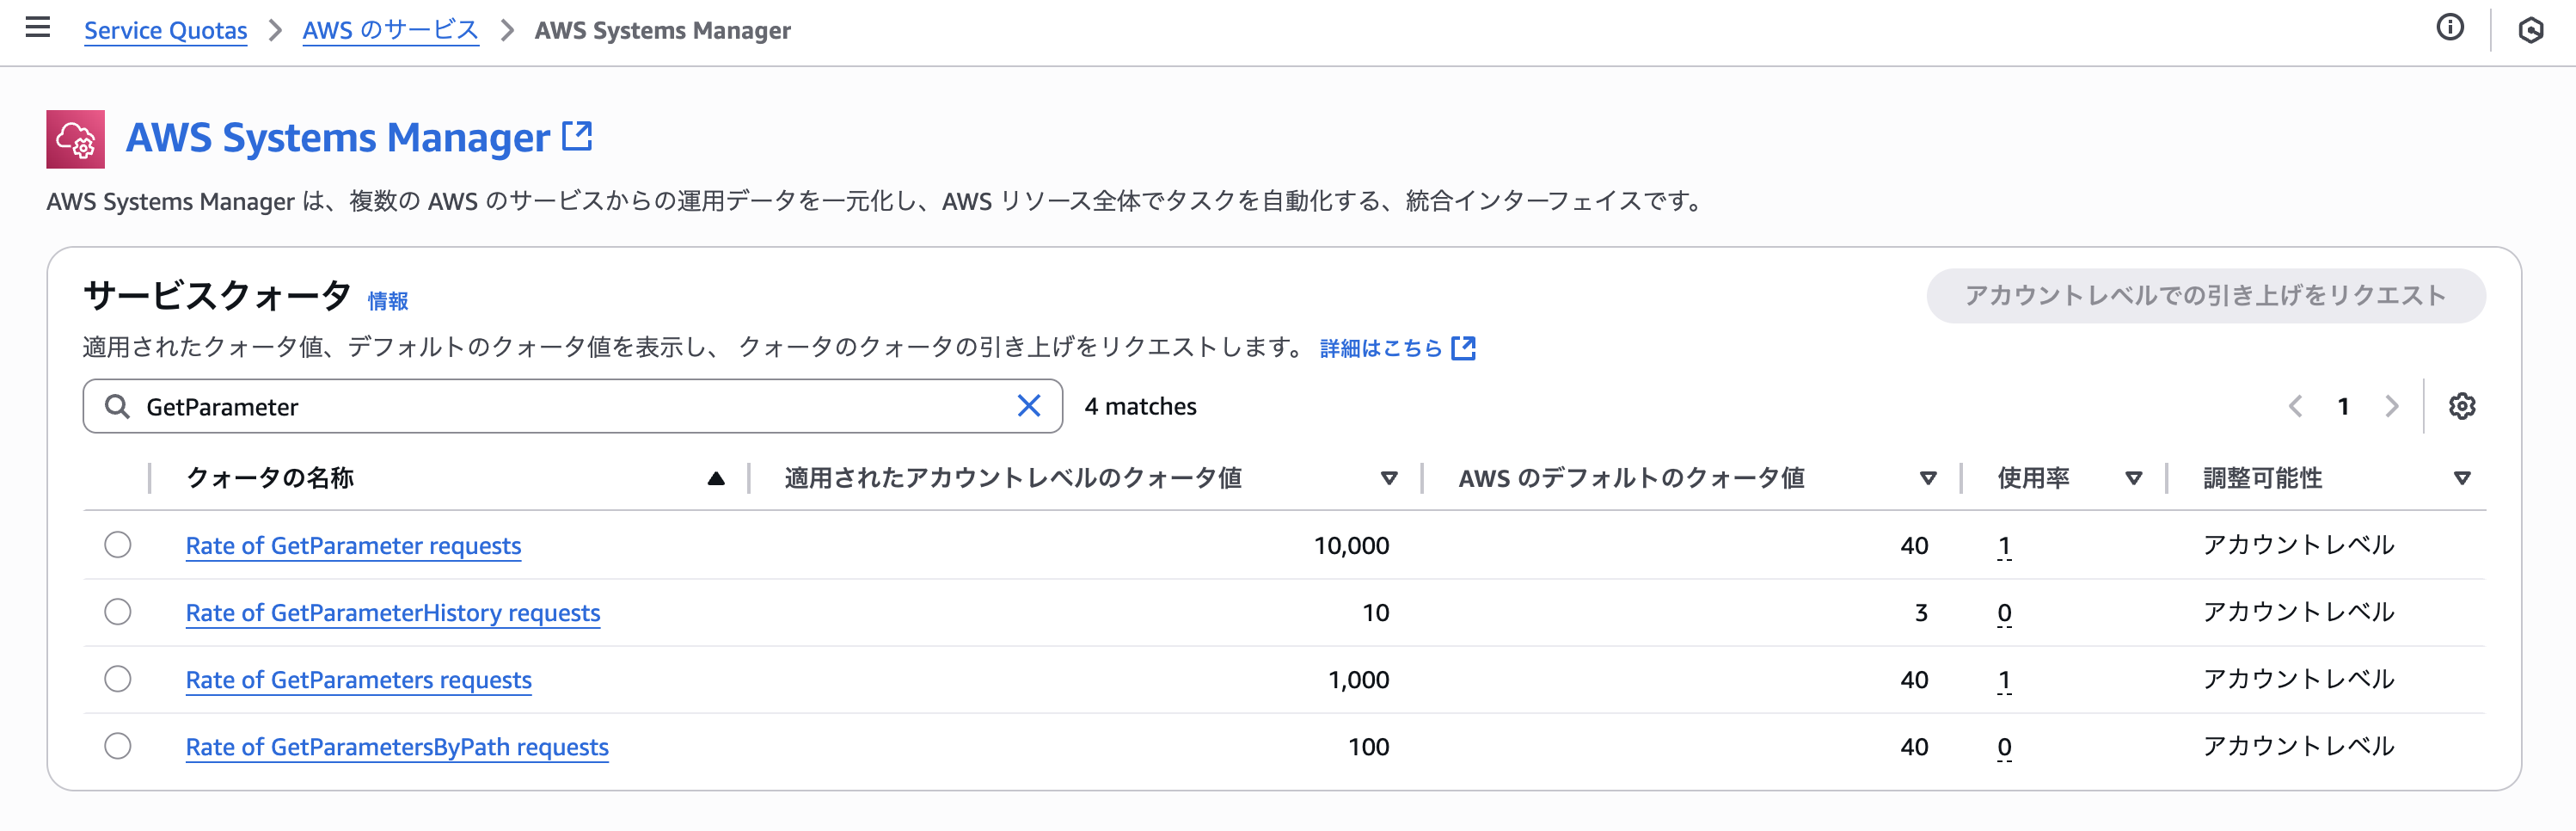Sort by 適用されたアカウントレベルのクォータ値 column arrow
The image size is (2576, 831).
click(x=1389, y=479)
